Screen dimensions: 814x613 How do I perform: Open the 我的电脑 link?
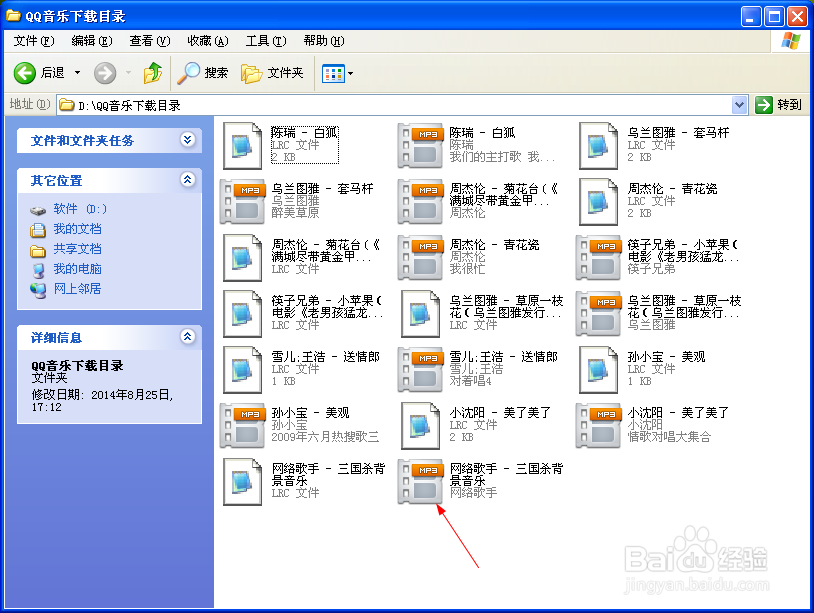tap(77, 269)
